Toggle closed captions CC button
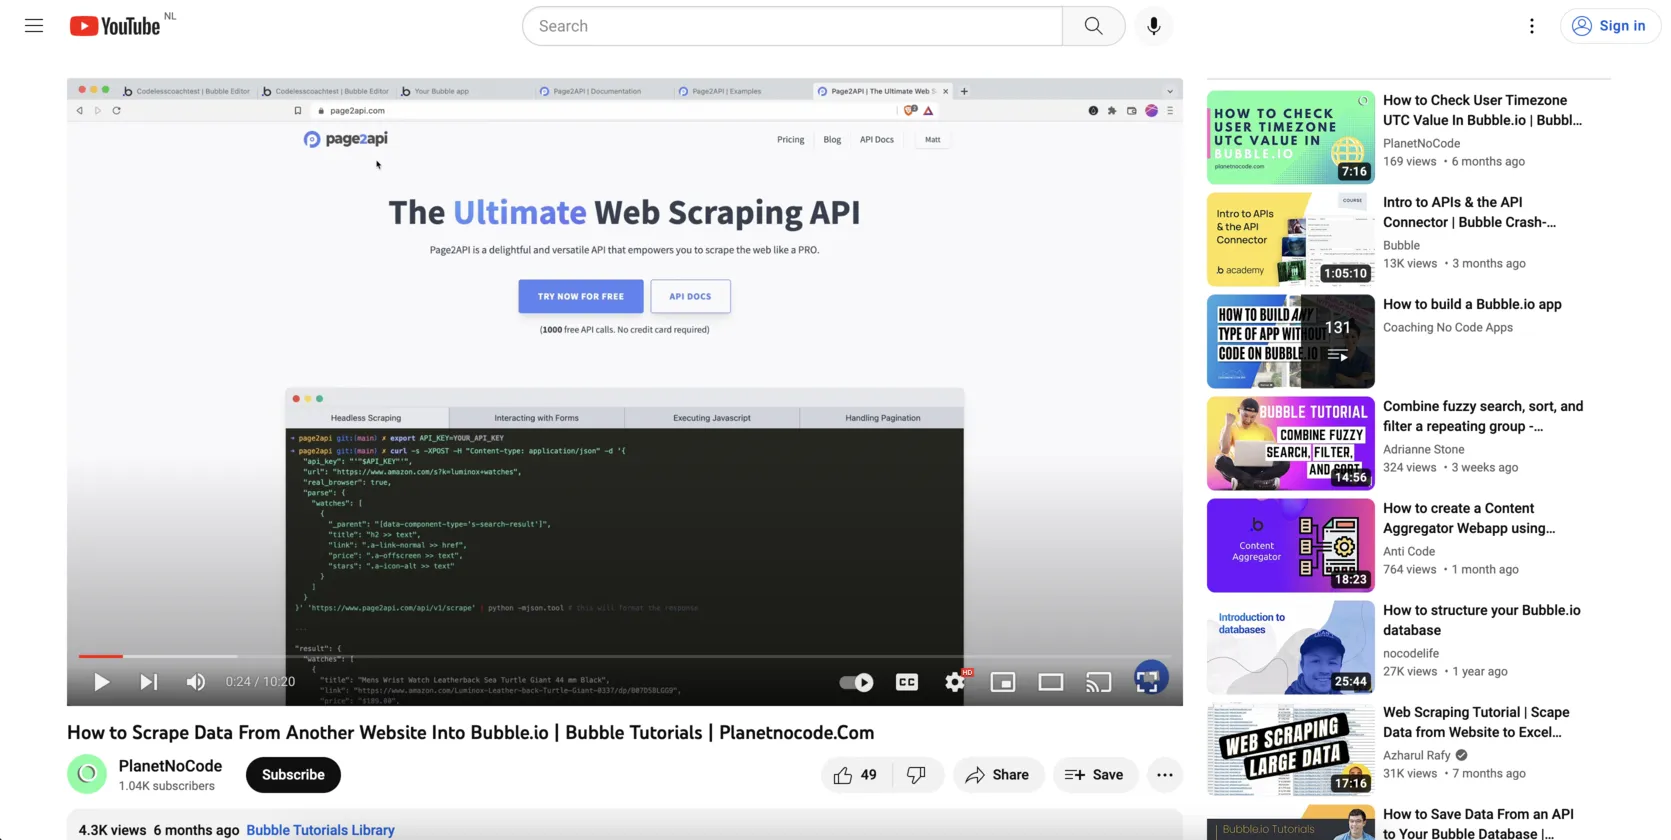Image resolution: width=1671 pixels, height=840 pixels. [907, 682]
